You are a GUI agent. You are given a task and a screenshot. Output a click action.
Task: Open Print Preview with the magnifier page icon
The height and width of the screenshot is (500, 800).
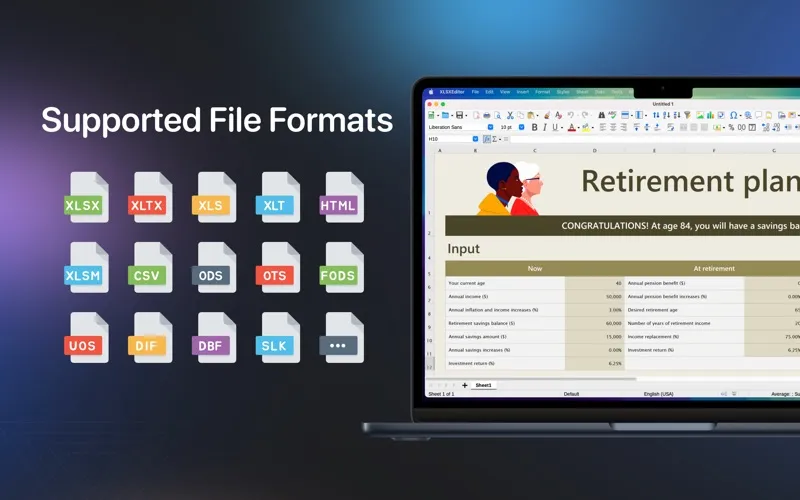pos(497,115)
